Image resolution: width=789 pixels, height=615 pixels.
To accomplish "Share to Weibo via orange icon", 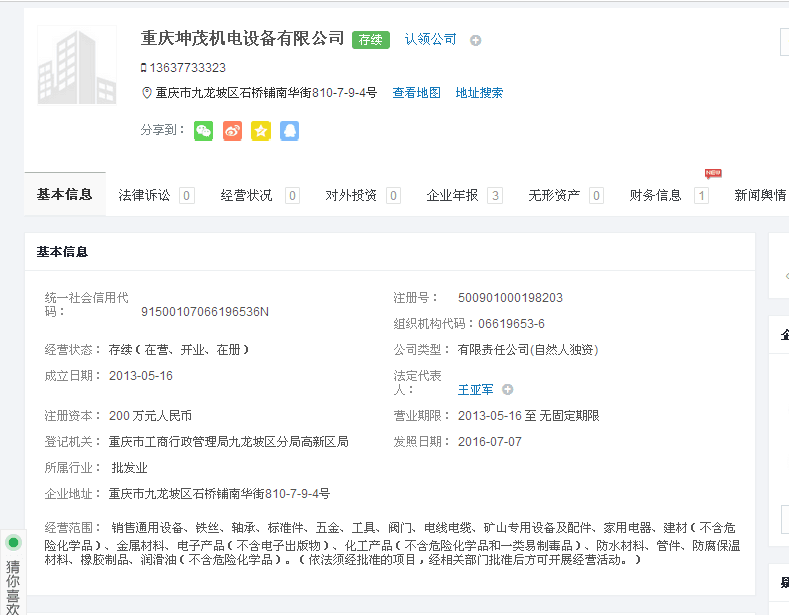I will (x=232, y=131).
